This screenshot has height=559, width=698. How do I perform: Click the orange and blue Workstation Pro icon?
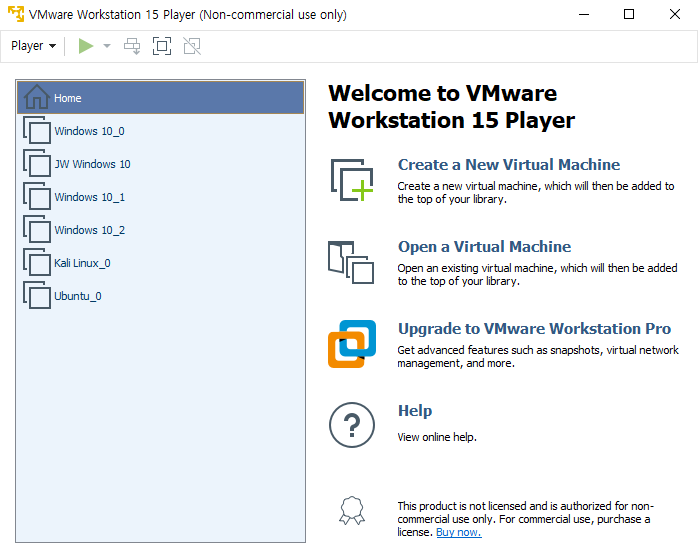[x=352, y=344]
